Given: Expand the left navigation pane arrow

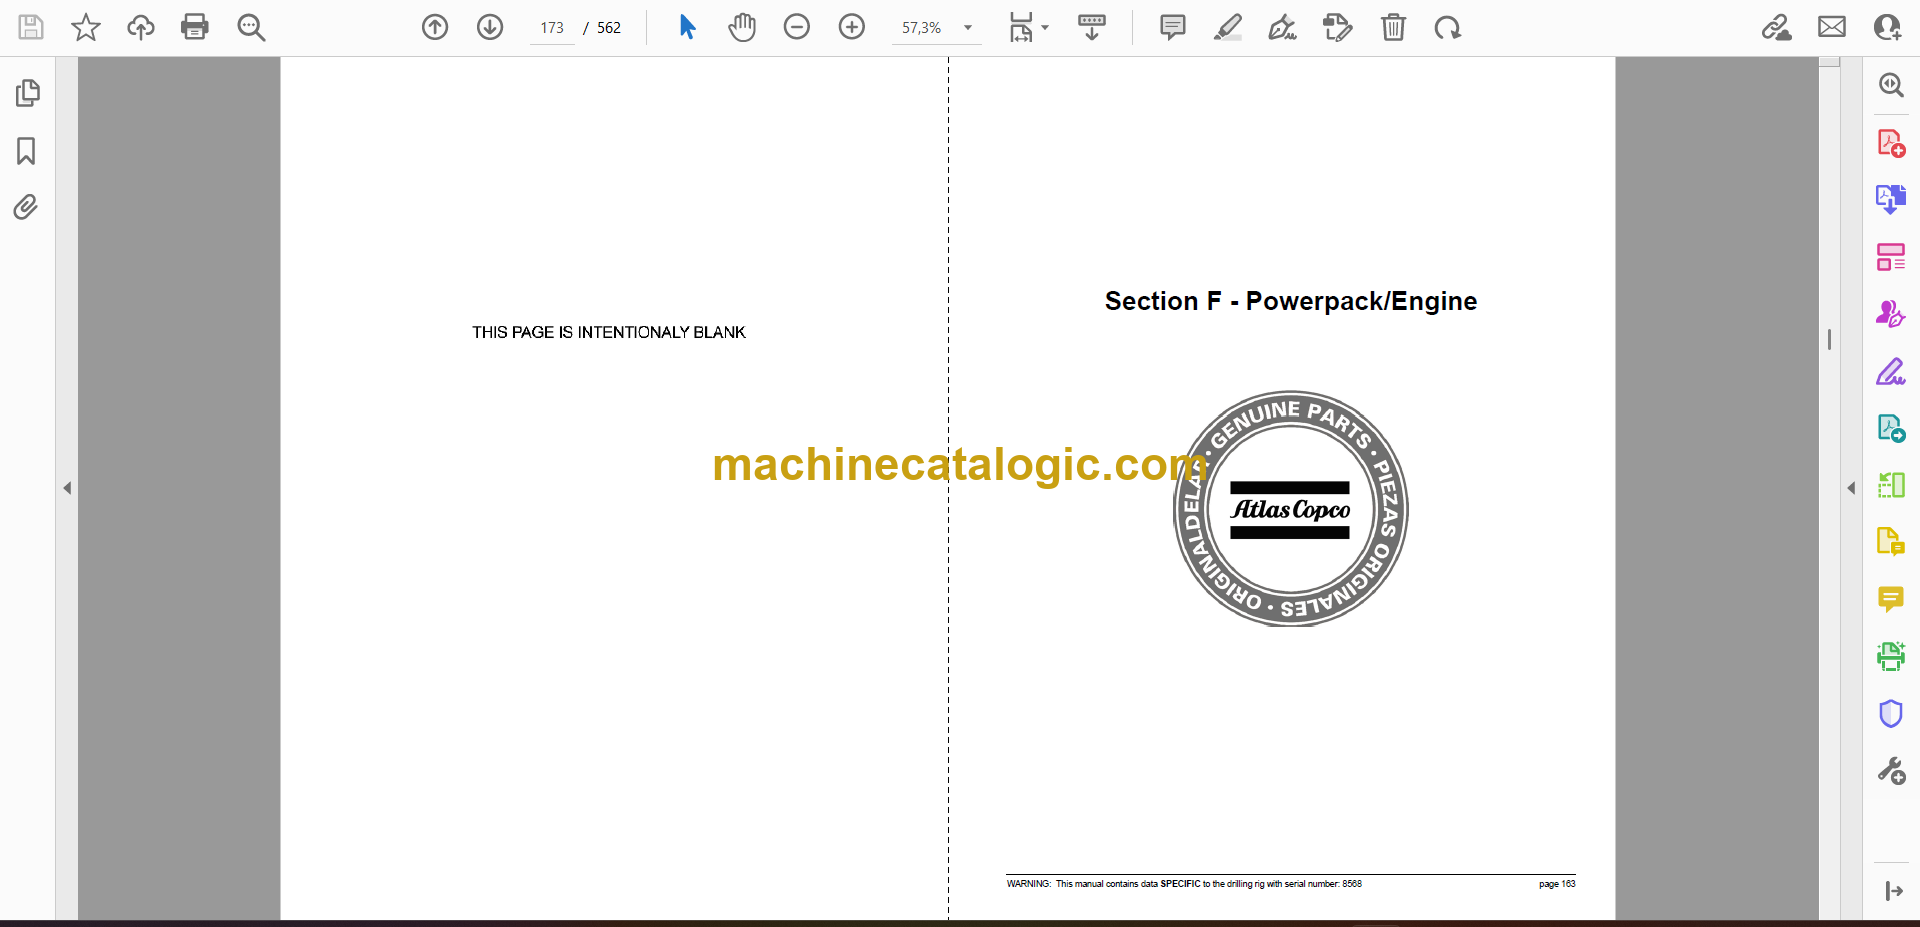Looking at the screenshot, I should tap(67, 488).
